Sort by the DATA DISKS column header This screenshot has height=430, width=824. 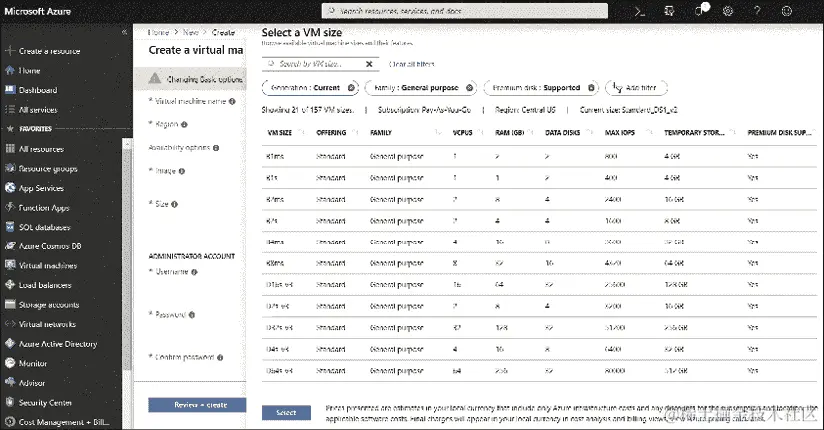[562, 132]
